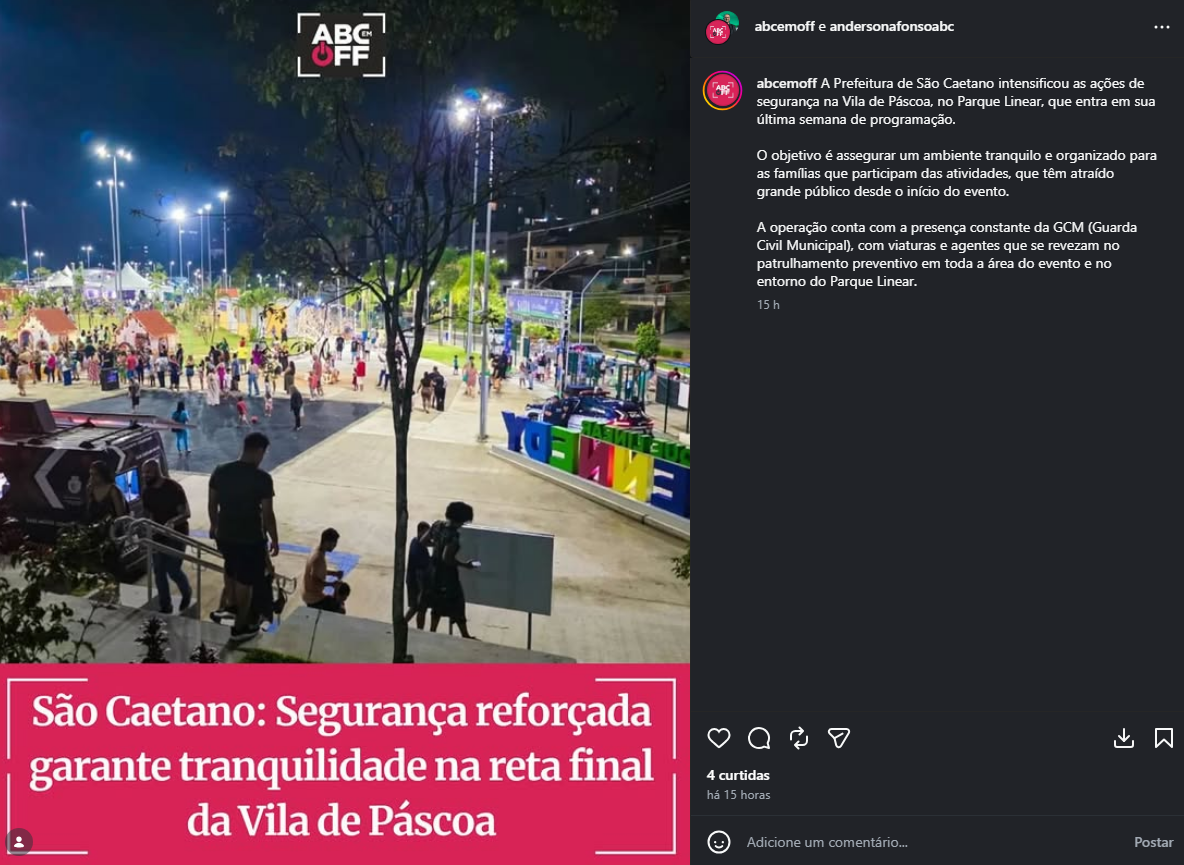Viewport: 1184px width, 865px height.
Task: Click the abcemoff username in the caption
Action: (x=787, y=83)
